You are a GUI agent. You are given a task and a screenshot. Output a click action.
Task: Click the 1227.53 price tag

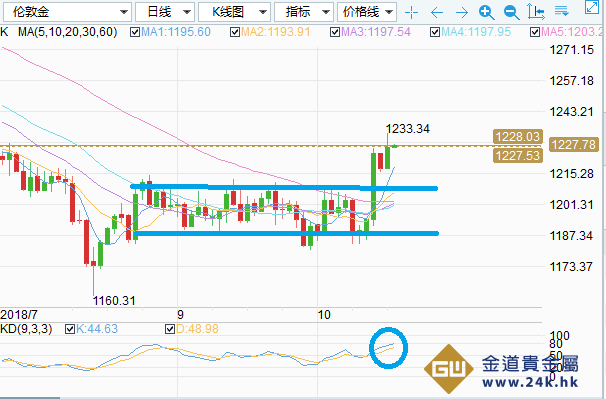pyautogui.click(x=517, y=155)
